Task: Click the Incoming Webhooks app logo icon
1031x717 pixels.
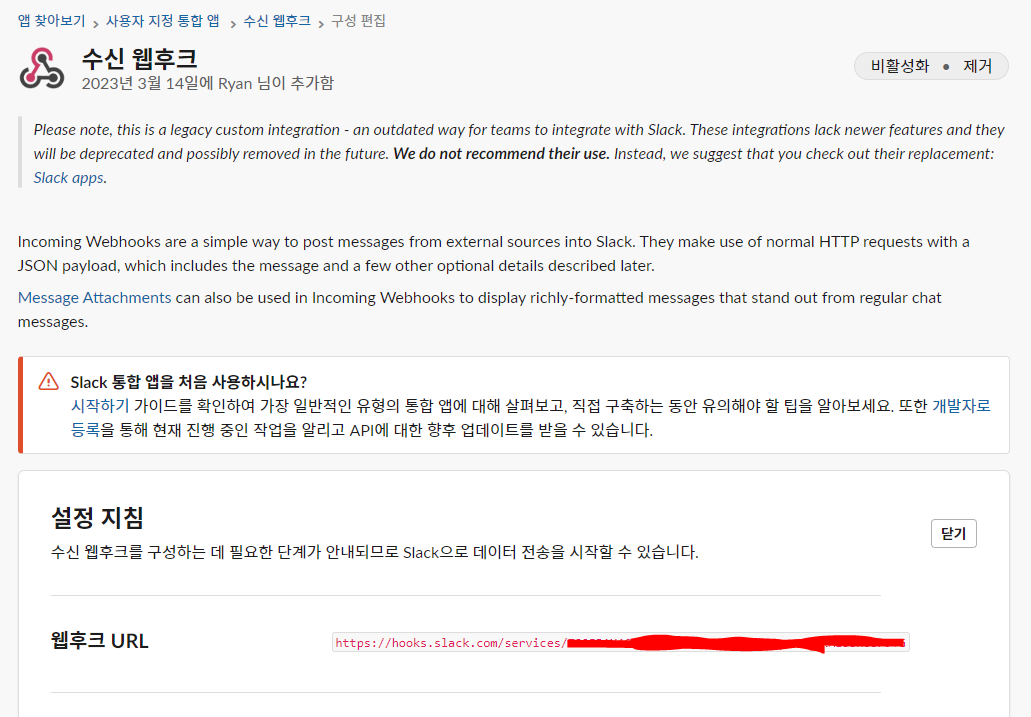Action: 42,68
